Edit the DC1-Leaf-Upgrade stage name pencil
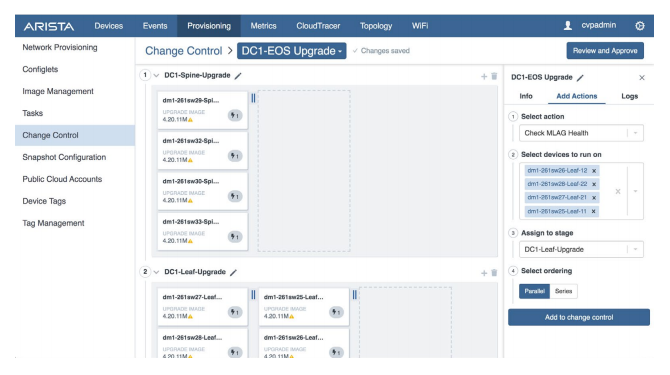The image size is (670, 375). point(233,272)
